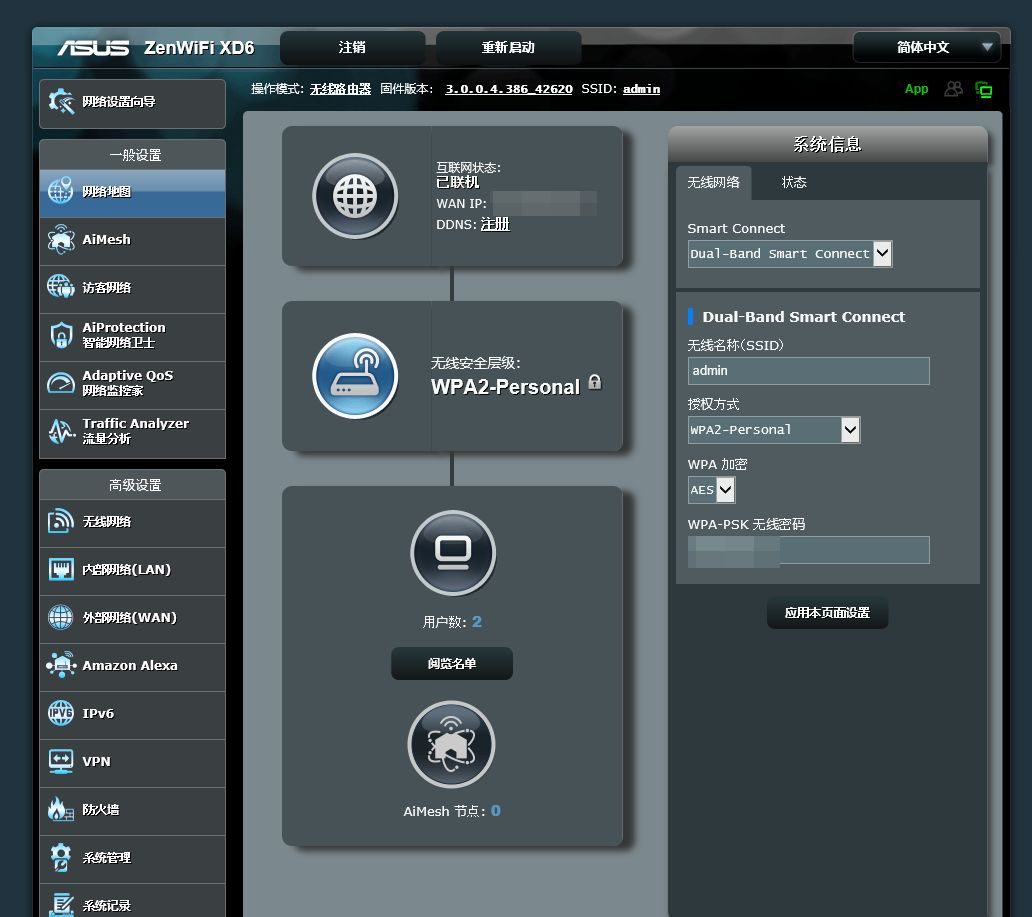
Task: Click the 用户数 count 2
Action: click(x=477, y=621)
